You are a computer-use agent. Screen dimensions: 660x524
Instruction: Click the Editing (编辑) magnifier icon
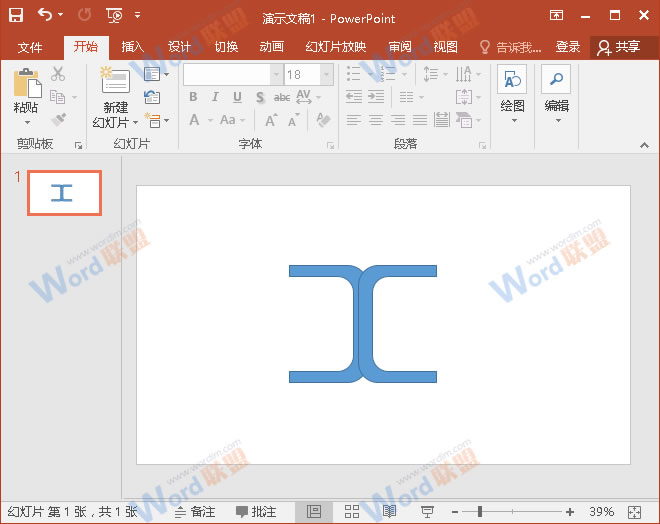coord(556,81)
